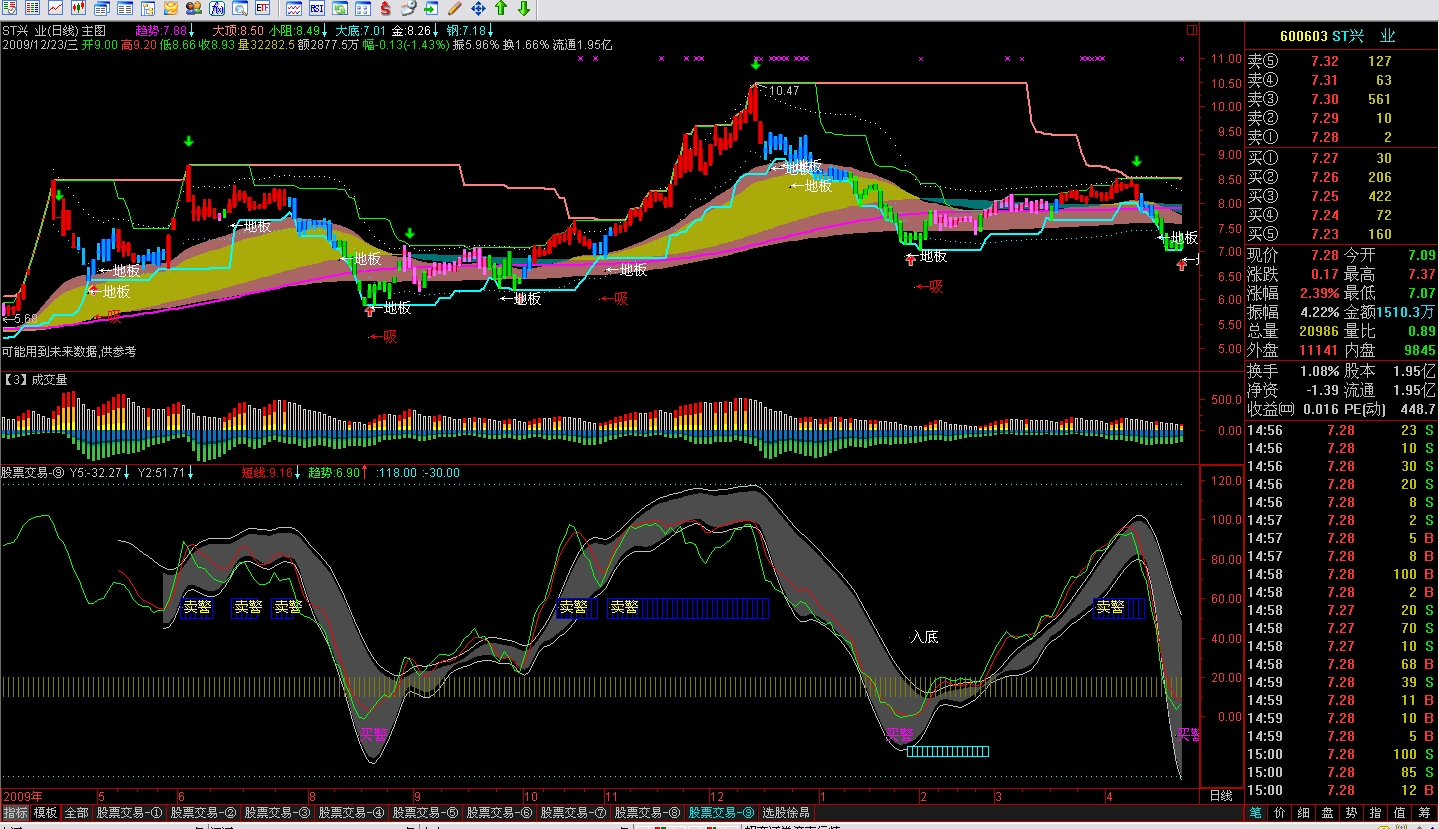Open the RSI indicator toolbar icon
The width and height of the screenshot is (1439, 829).
pos(317,8)
